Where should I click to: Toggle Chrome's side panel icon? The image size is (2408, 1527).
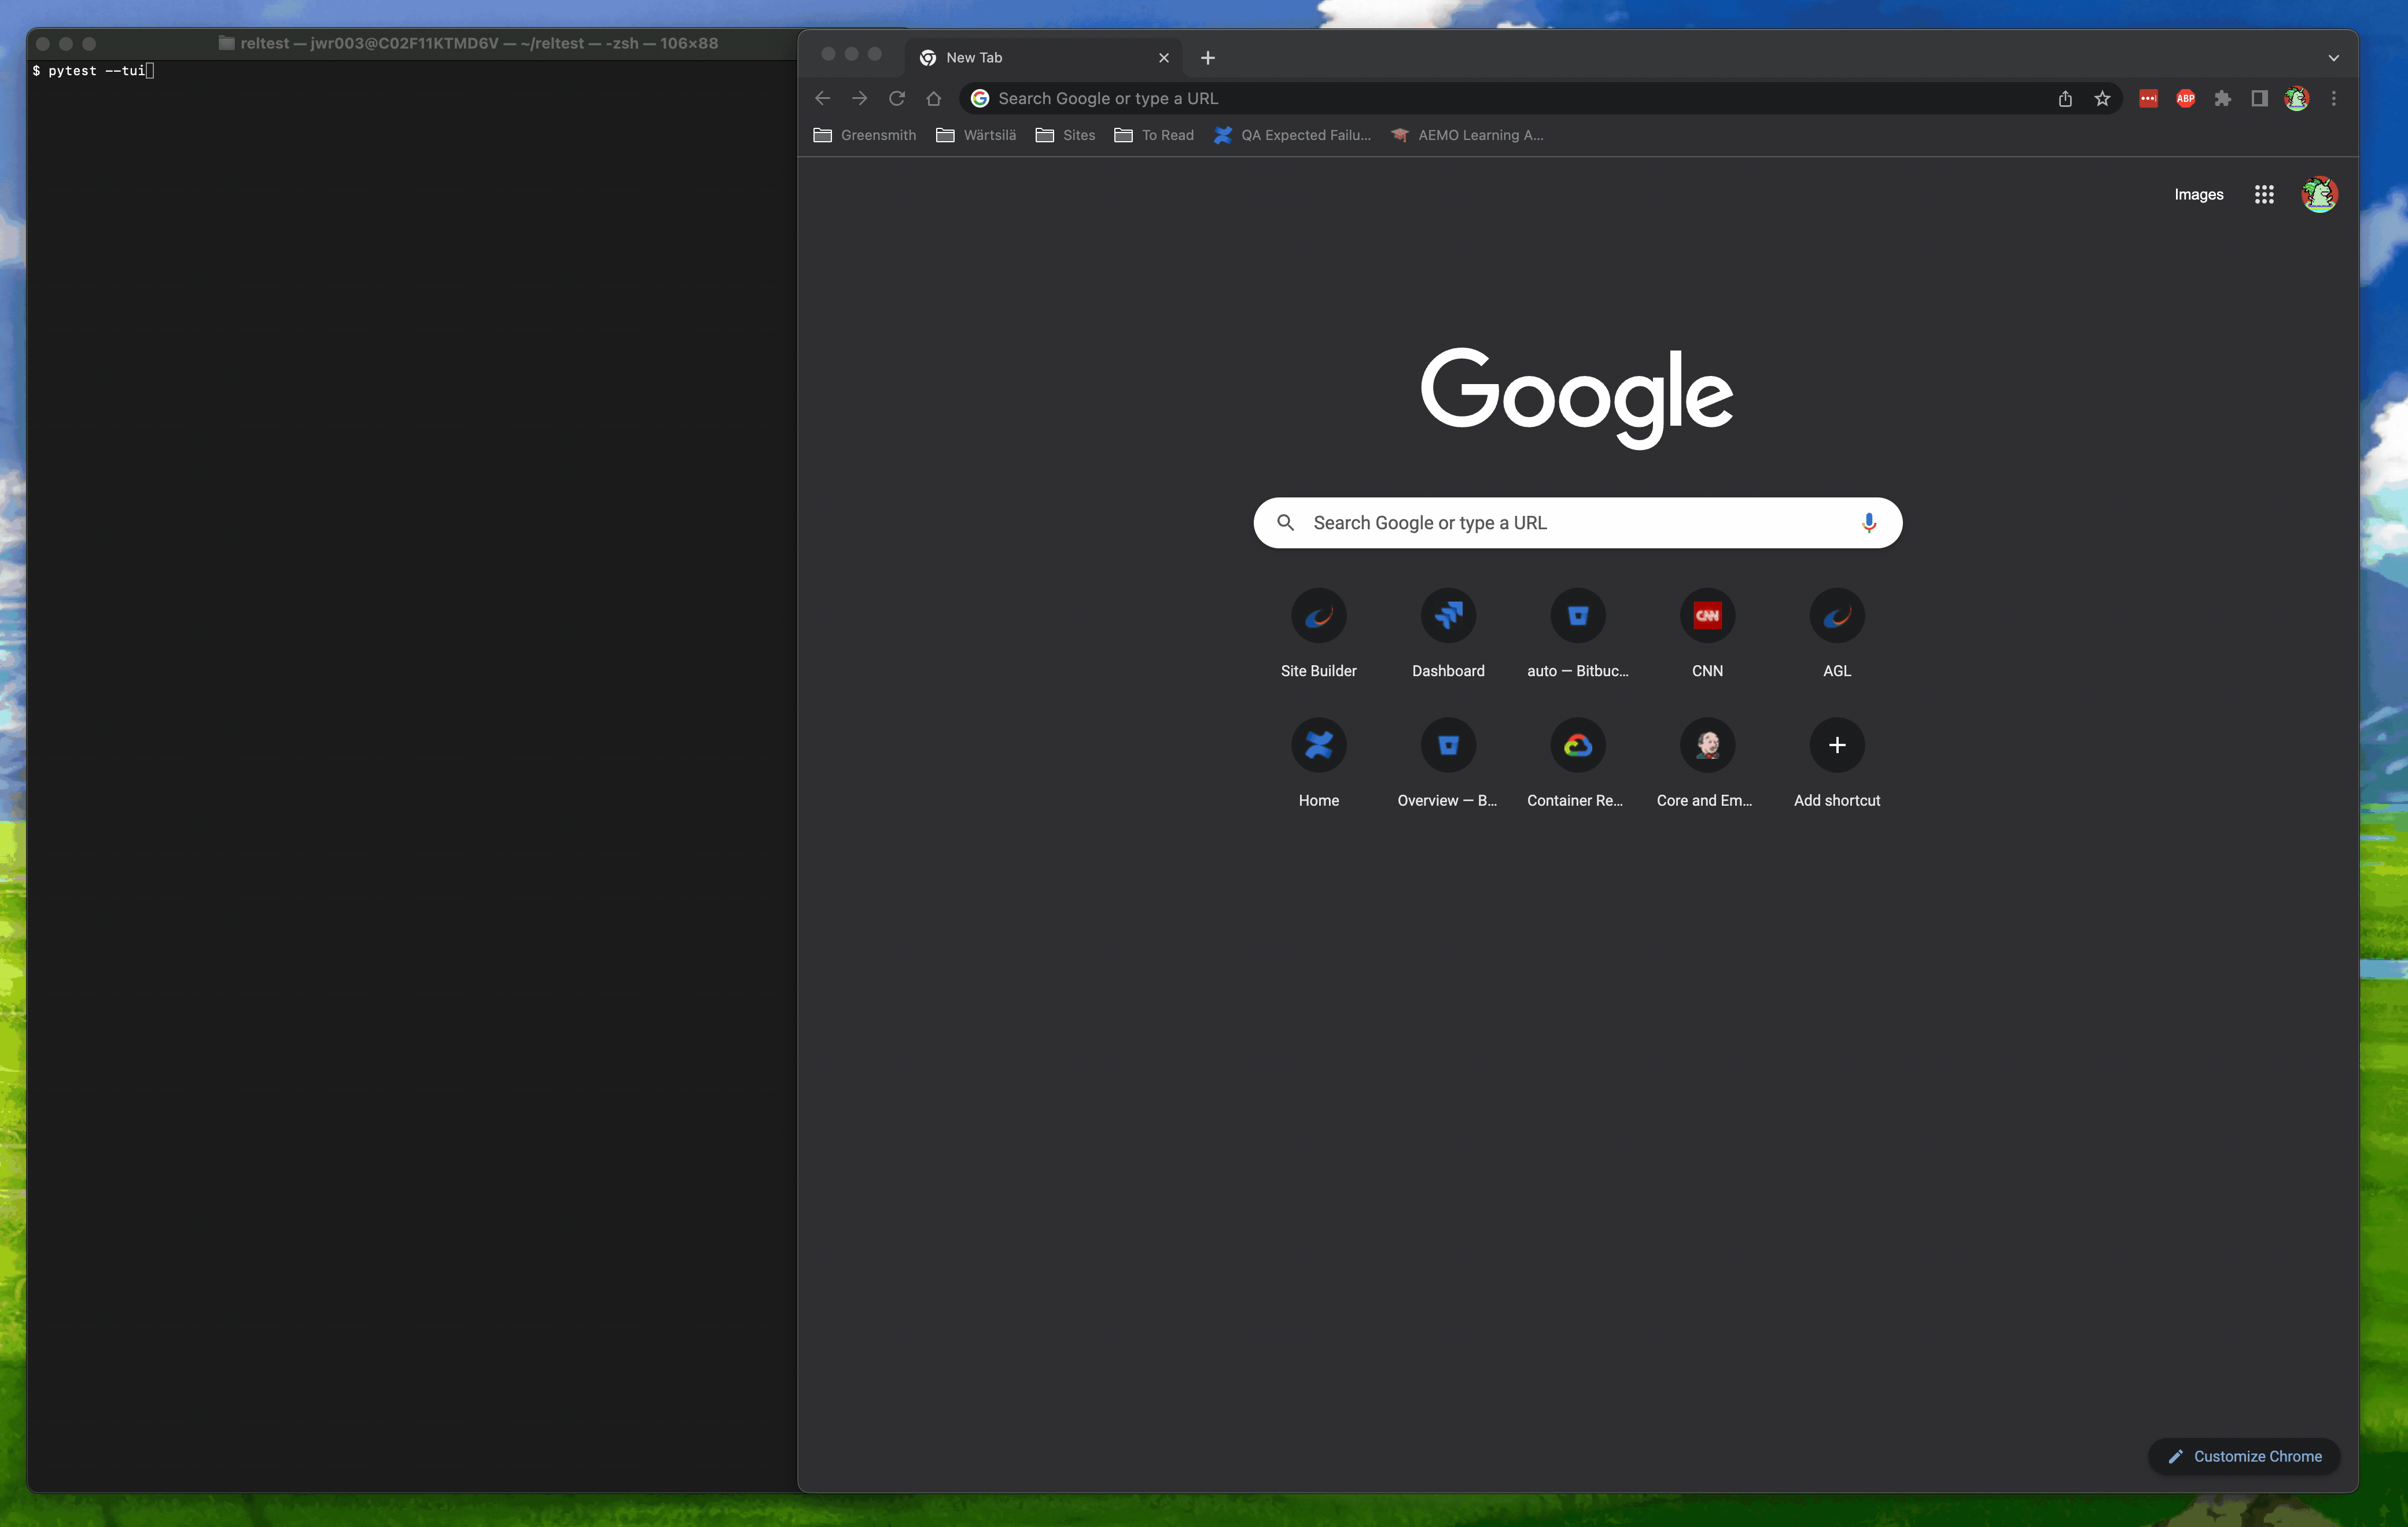coord(2259,98)
